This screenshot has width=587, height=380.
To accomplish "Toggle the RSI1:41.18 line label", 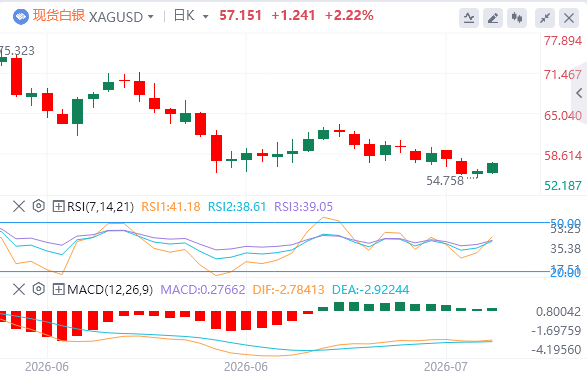I will (x=171, y=207).
